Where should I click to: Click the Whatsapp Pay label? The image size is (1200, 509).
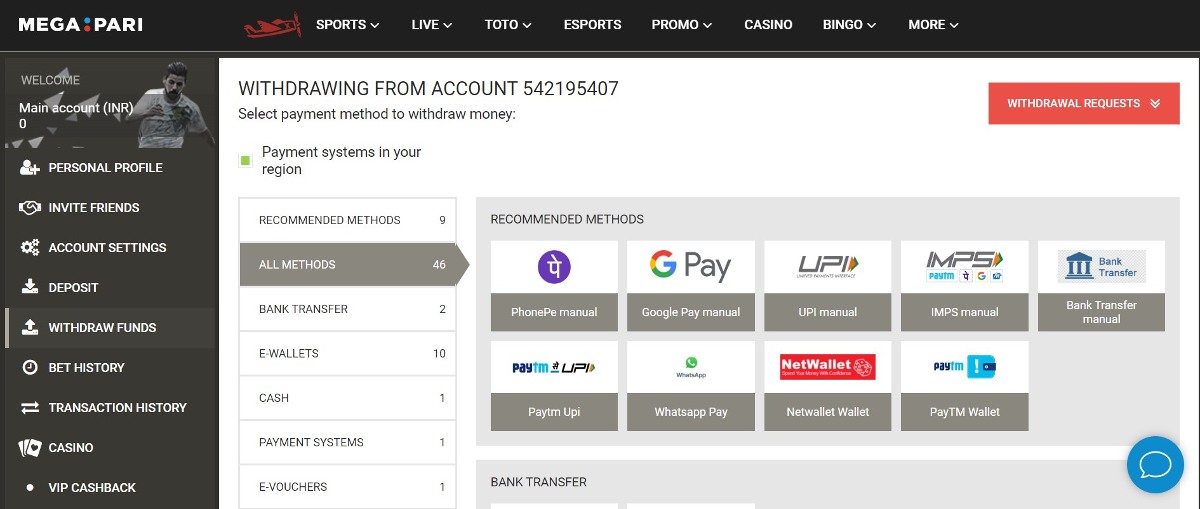[691, 412]
